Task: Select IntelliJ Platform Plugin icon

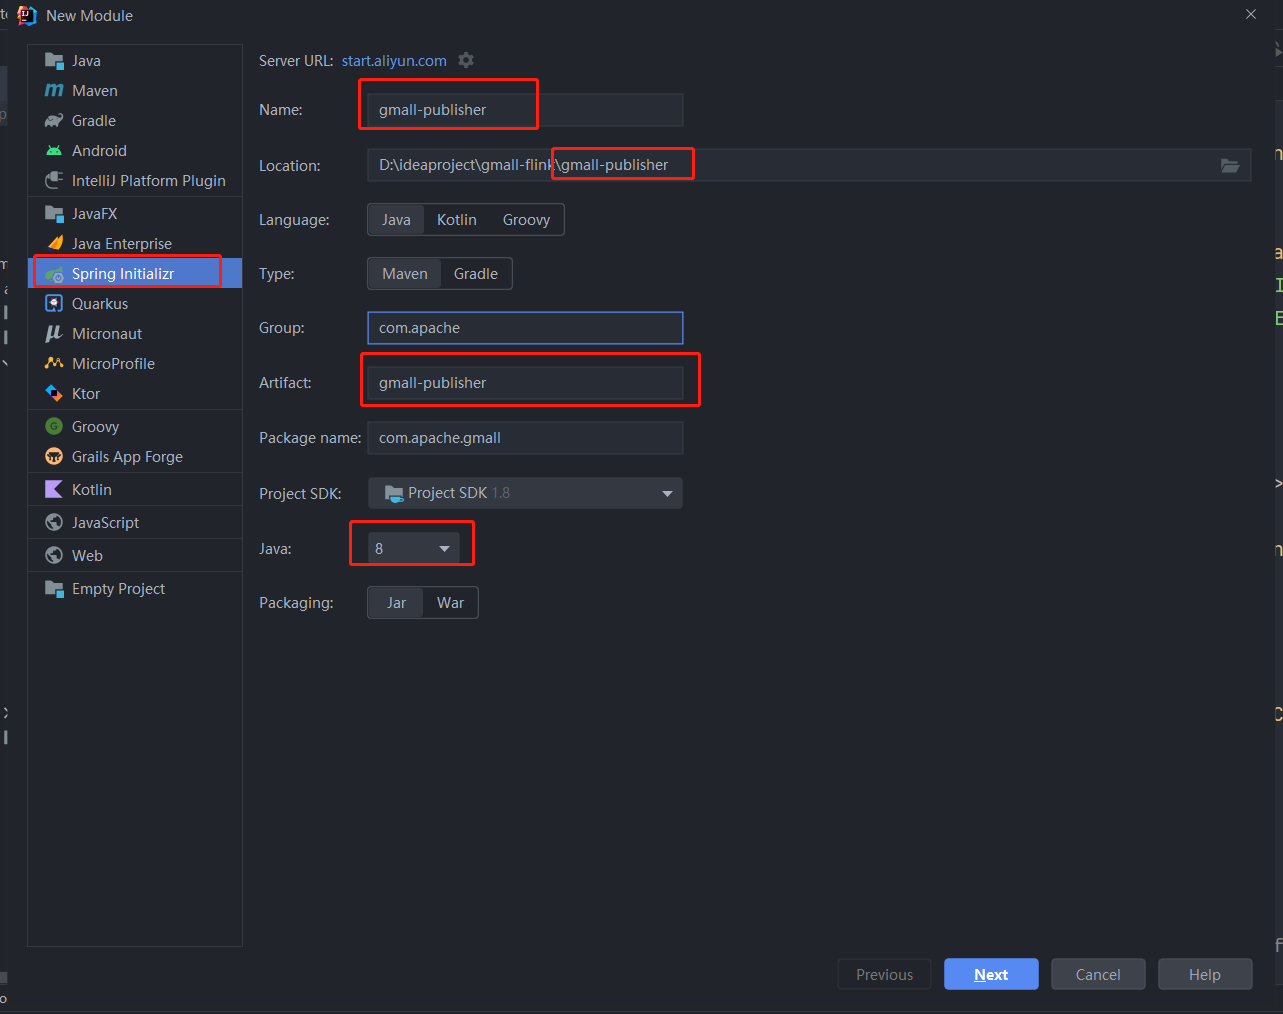Action: (x=54, y=181)
